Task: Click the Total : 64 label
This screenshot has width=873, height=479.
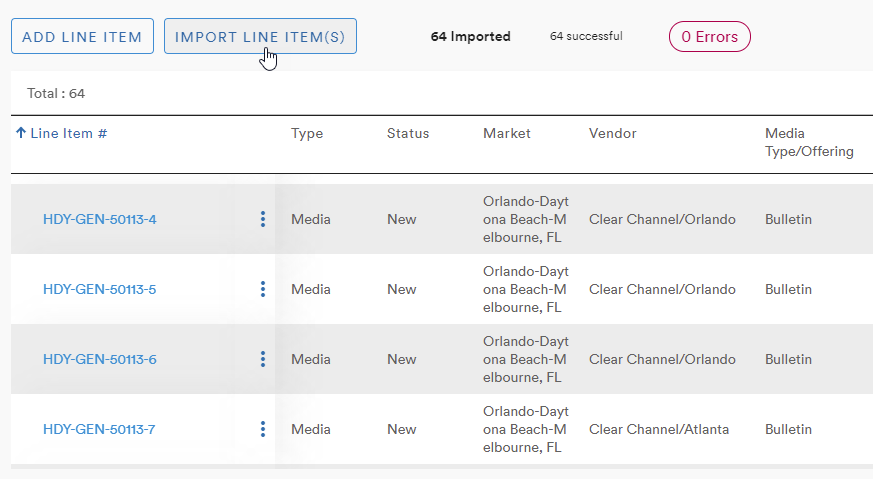Action: (x=56, y=93)
